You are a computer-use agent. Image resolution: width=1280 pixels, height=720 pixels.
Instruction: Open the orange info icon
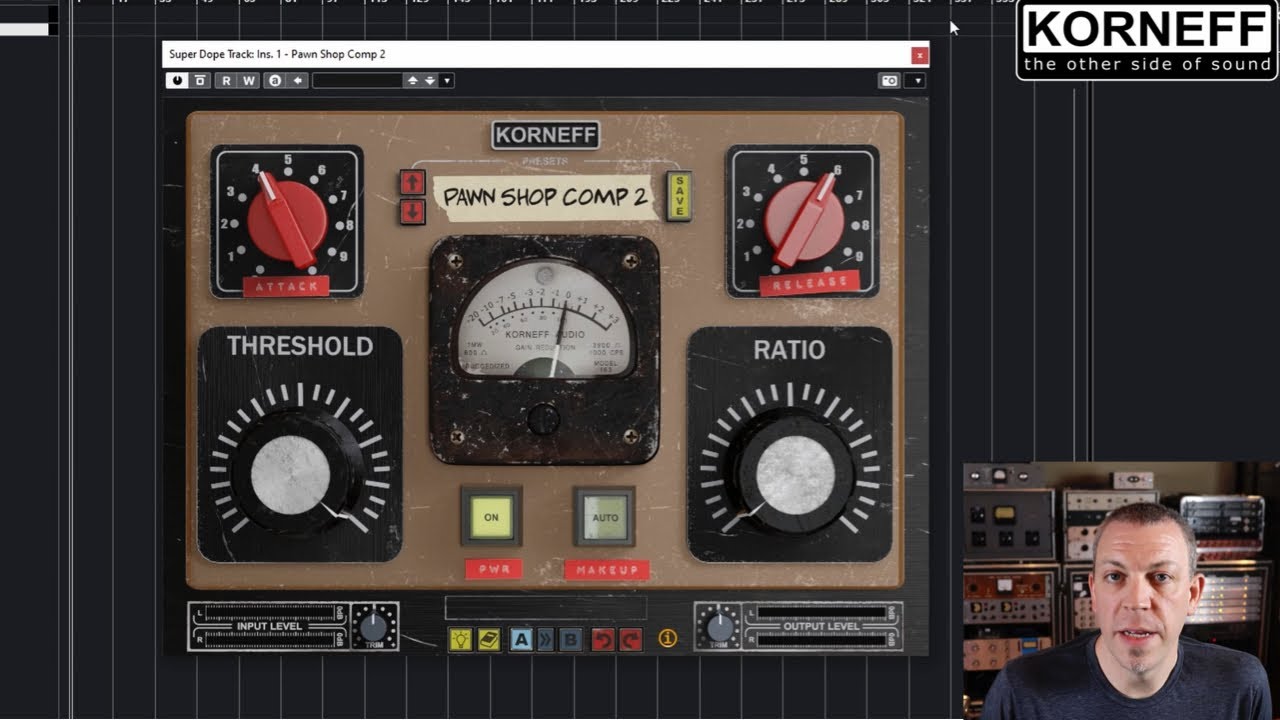pos(668,638)
